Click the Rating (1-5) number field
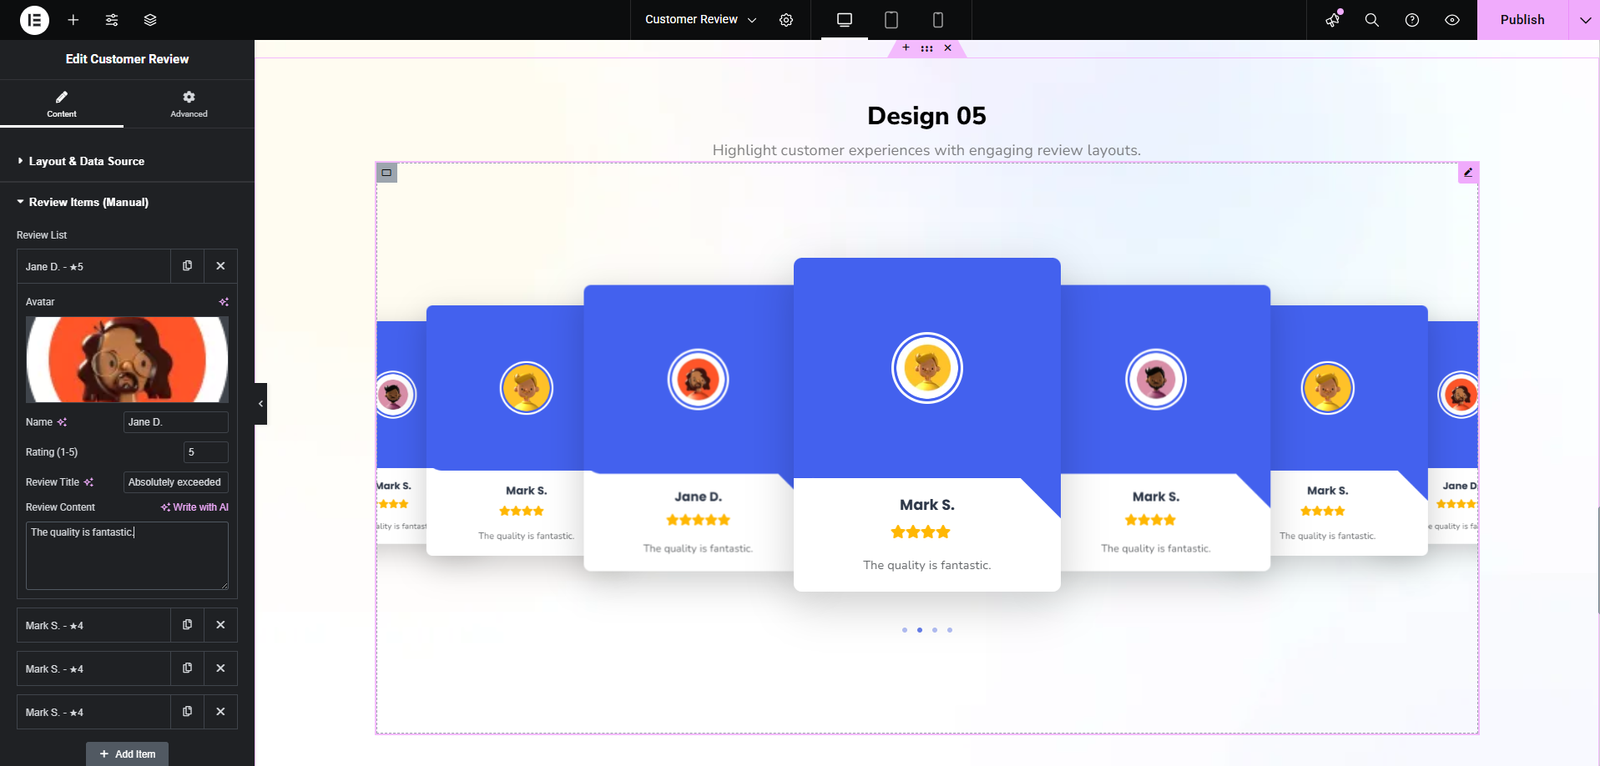 [x=205, y=452]
